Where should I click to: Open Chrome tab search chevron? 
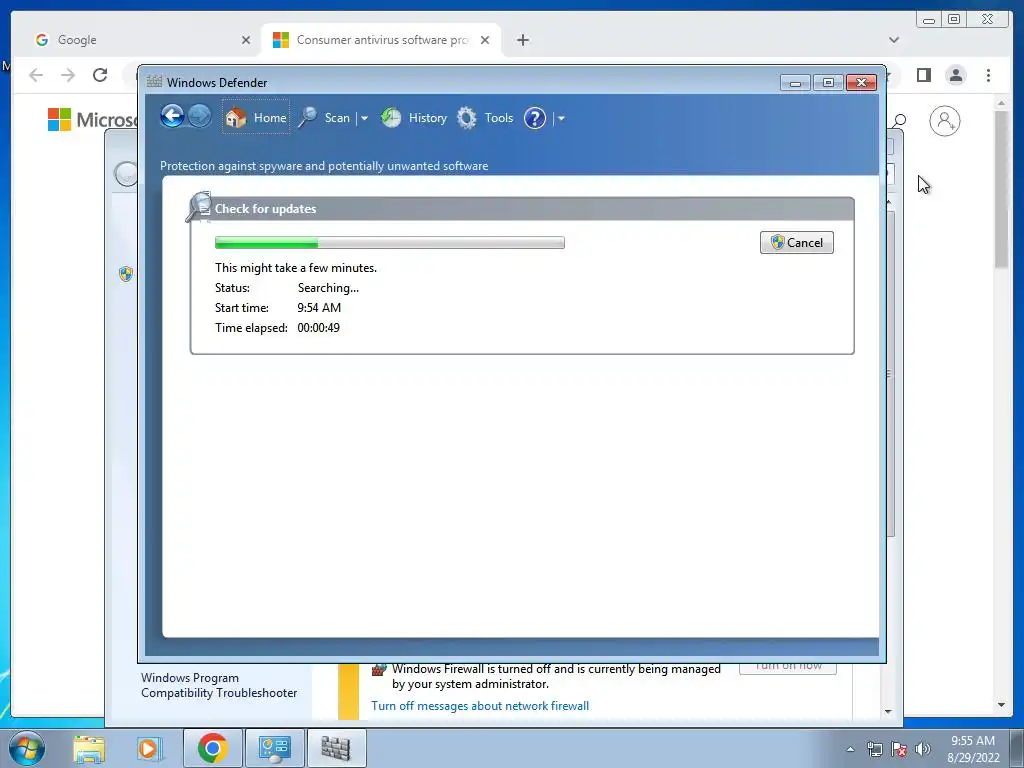click(x=894, y=40)
